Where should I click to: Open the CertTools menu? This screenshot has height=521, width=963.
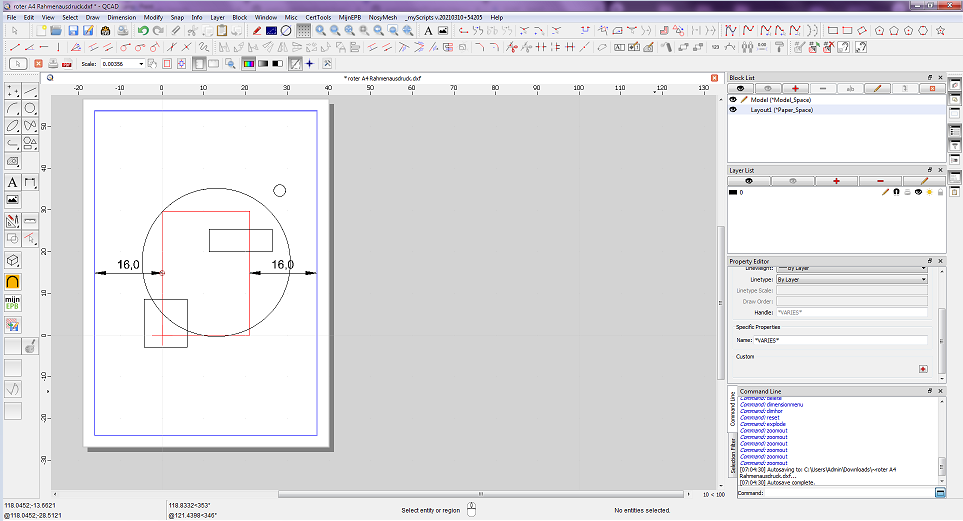point(318,17)
